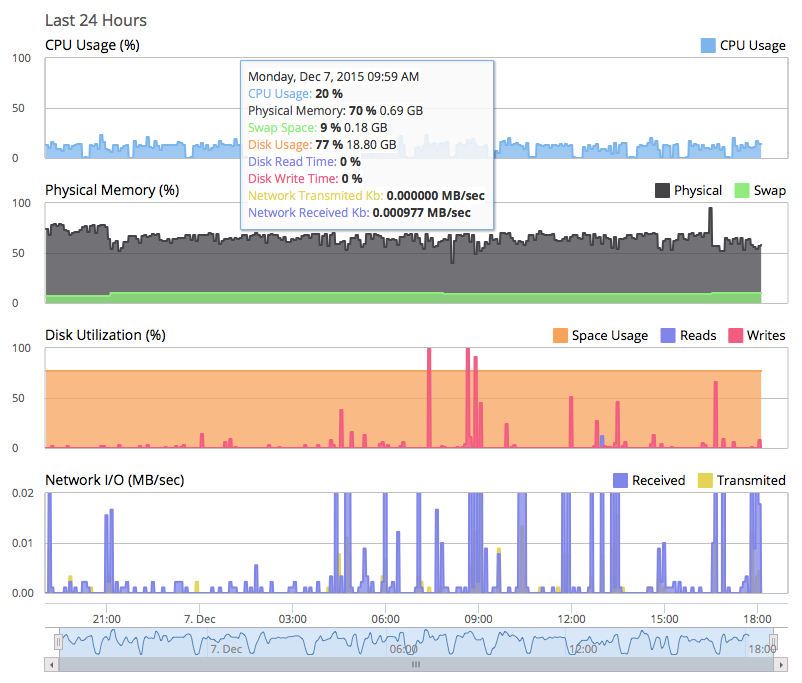Screen dimensions: 802x683
Task: Click the pink Writes legend swatch
Action: (x=733, y=335)
